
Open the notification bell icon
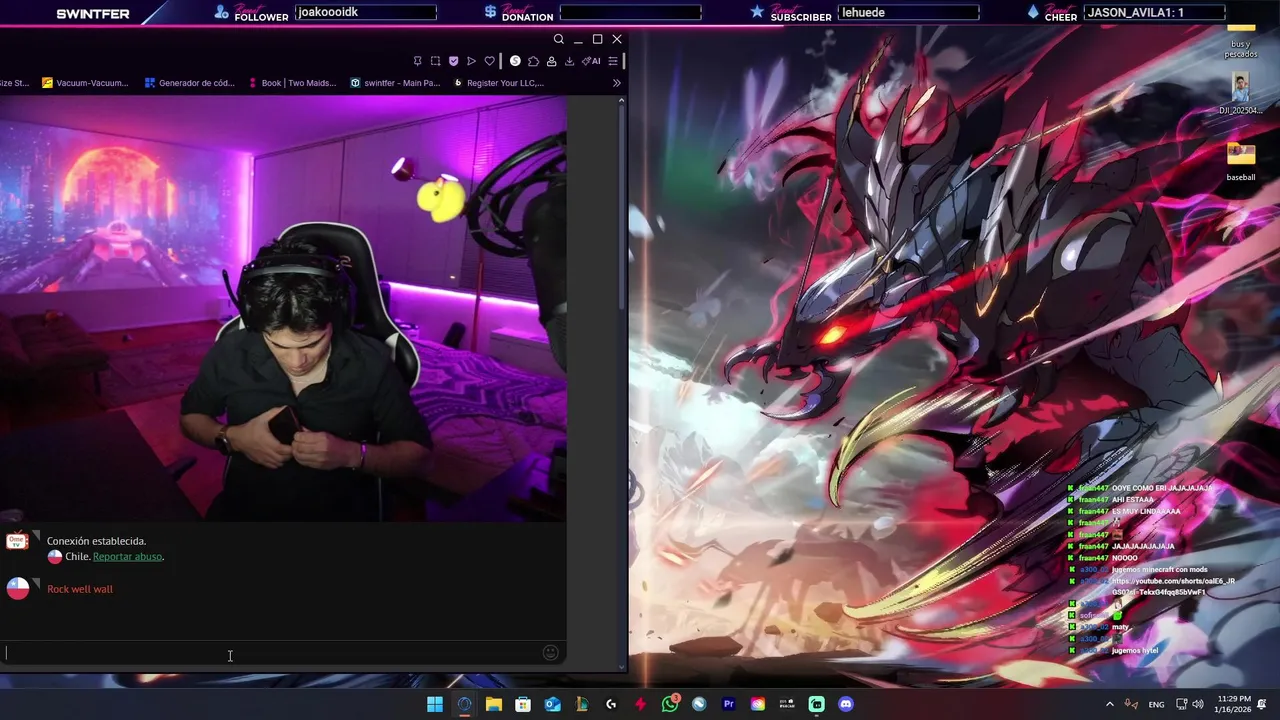(1263, 704)
